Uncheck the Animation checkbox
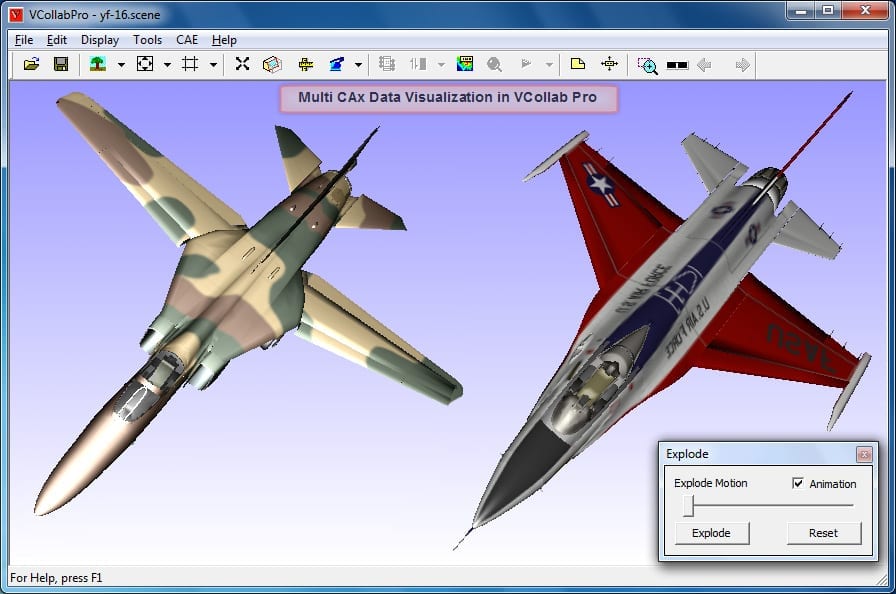 pyautogui.click(x=798, y=483)
